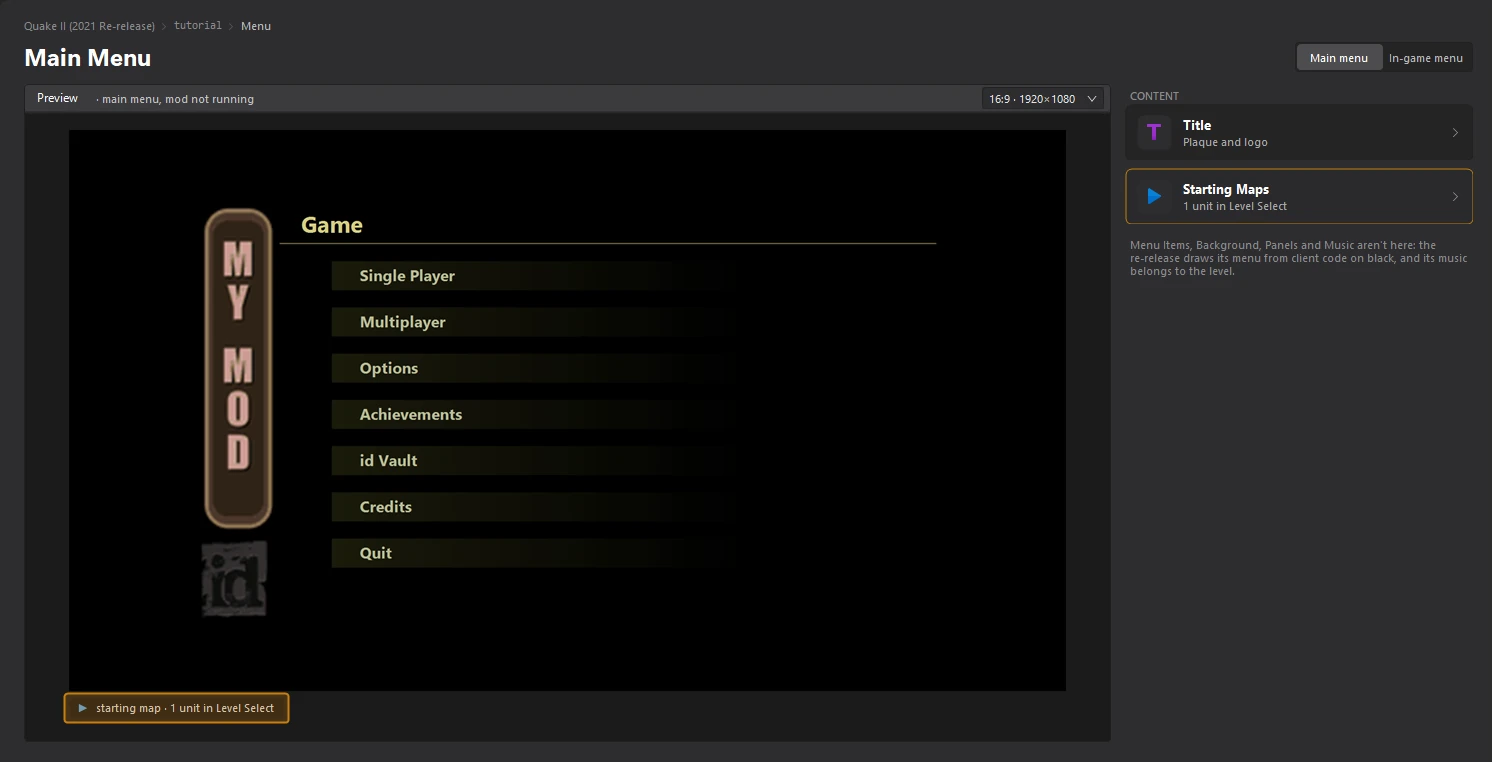
Task: Select Achievements in preview menu
Action: pyautogui.click(x=532, y=414)
